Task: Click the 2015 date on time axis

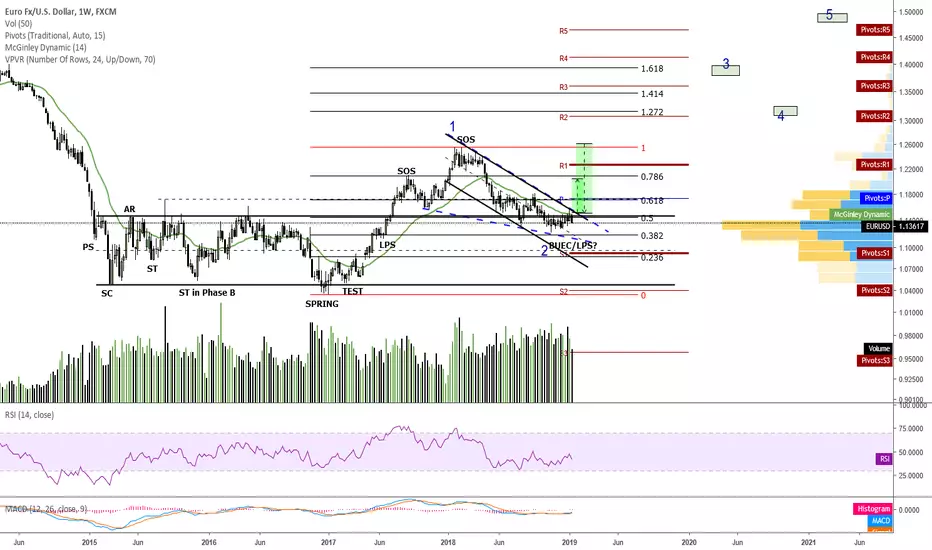Action: (x=89, y=542)
